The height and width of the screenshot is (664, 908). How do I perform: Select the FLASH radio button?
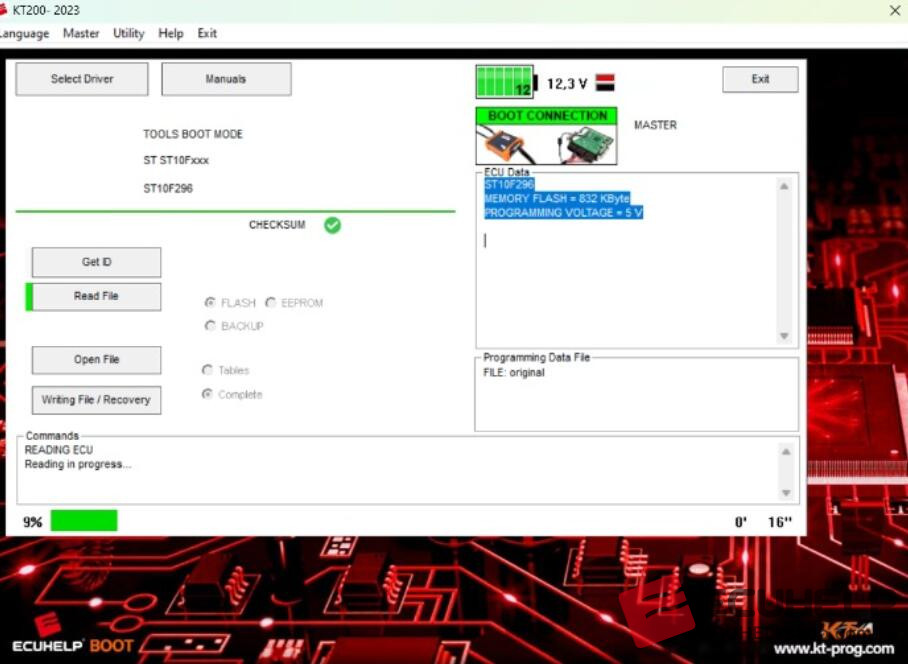pyautogui.click(x=210, y=303)
